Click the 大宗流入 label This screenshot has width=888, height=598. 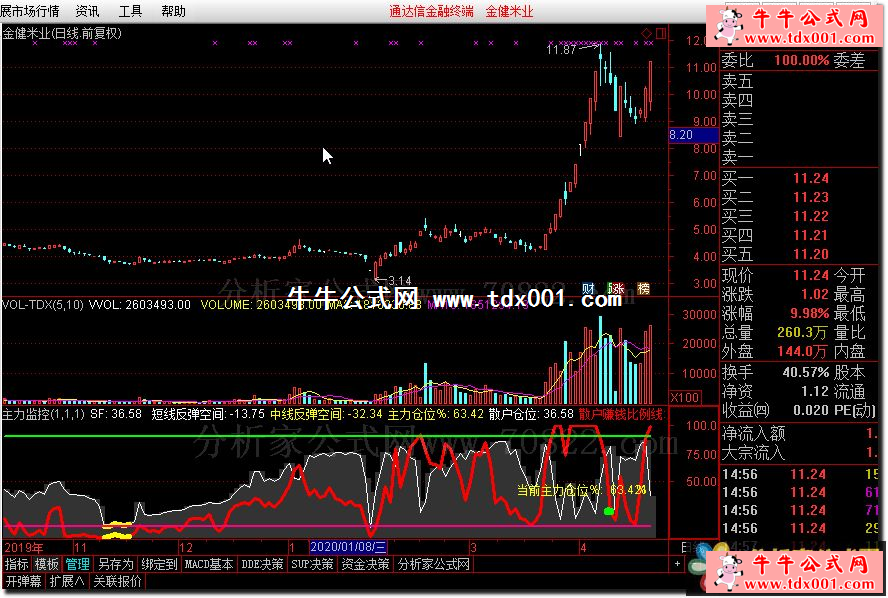tap(753, 452)
